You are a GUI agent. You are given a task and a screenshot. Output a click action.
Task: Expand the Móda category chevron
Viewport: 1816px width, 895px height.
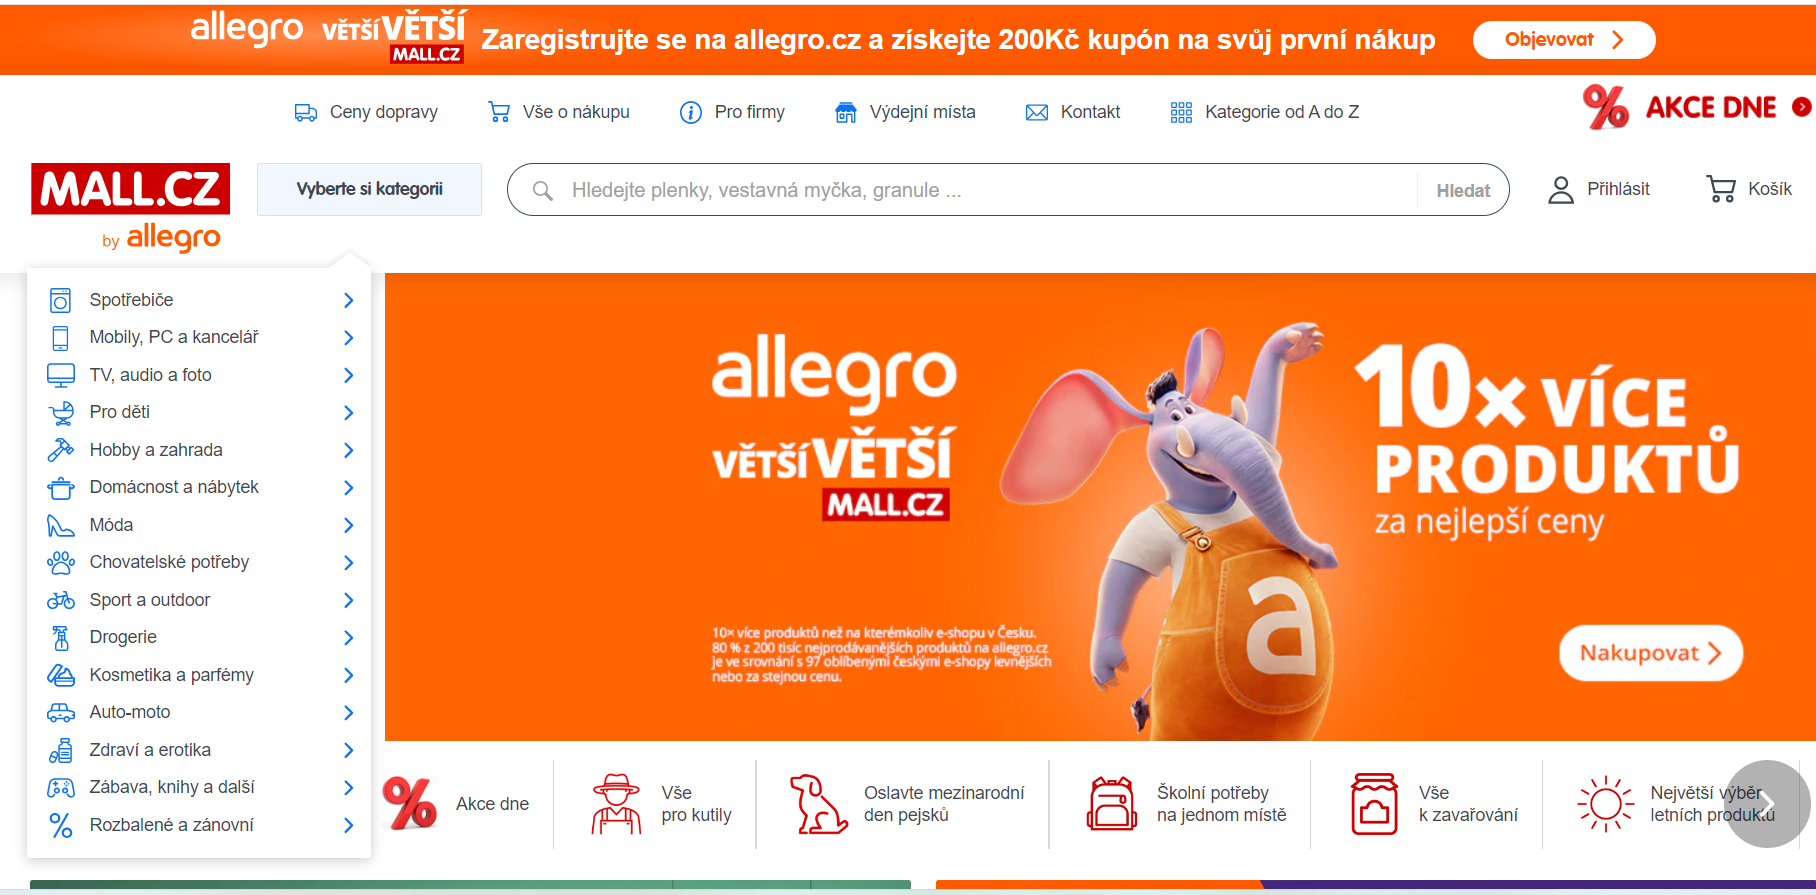(349, 525)
